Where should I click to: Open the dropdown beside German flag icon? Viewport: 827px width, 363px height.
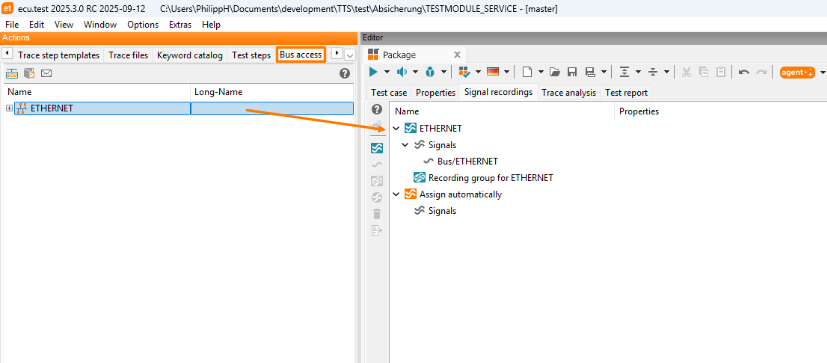pos(507,72)
